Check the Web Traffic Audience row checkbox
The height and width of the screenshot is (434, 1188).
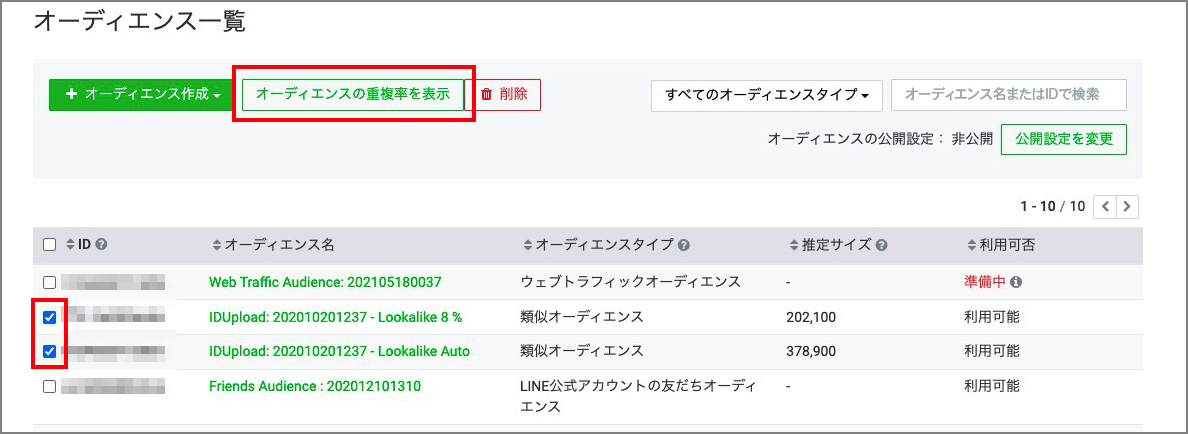pos(50,282)
